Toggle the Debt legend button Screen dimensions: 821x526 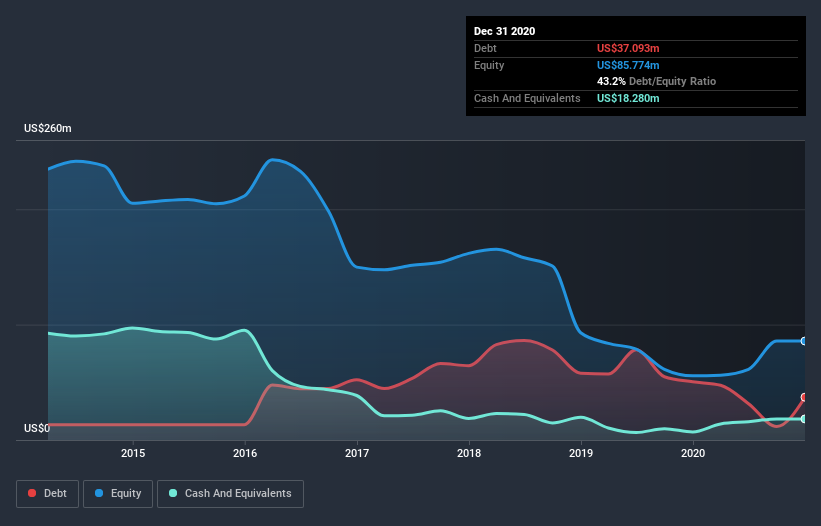click(x=47, y=494)
